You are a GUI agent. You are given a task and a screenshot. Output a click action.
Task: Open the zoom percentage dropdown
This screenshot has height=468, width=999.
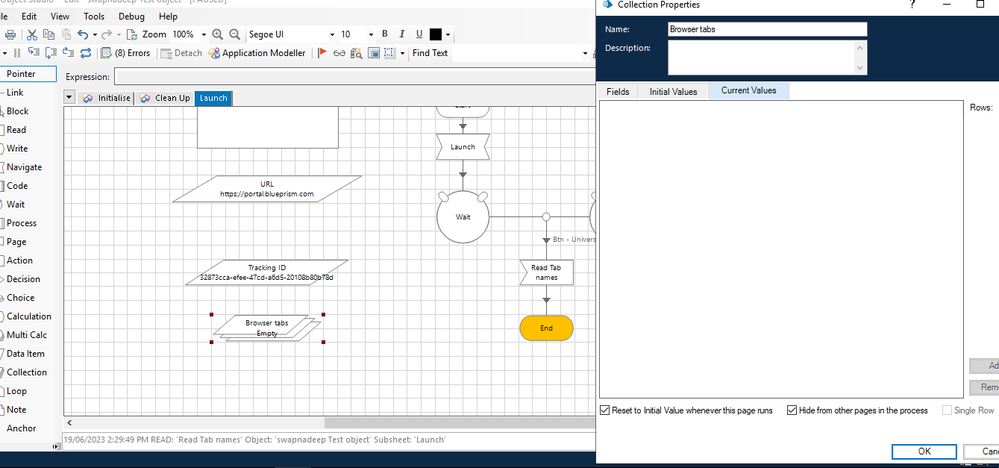point(201,35)
